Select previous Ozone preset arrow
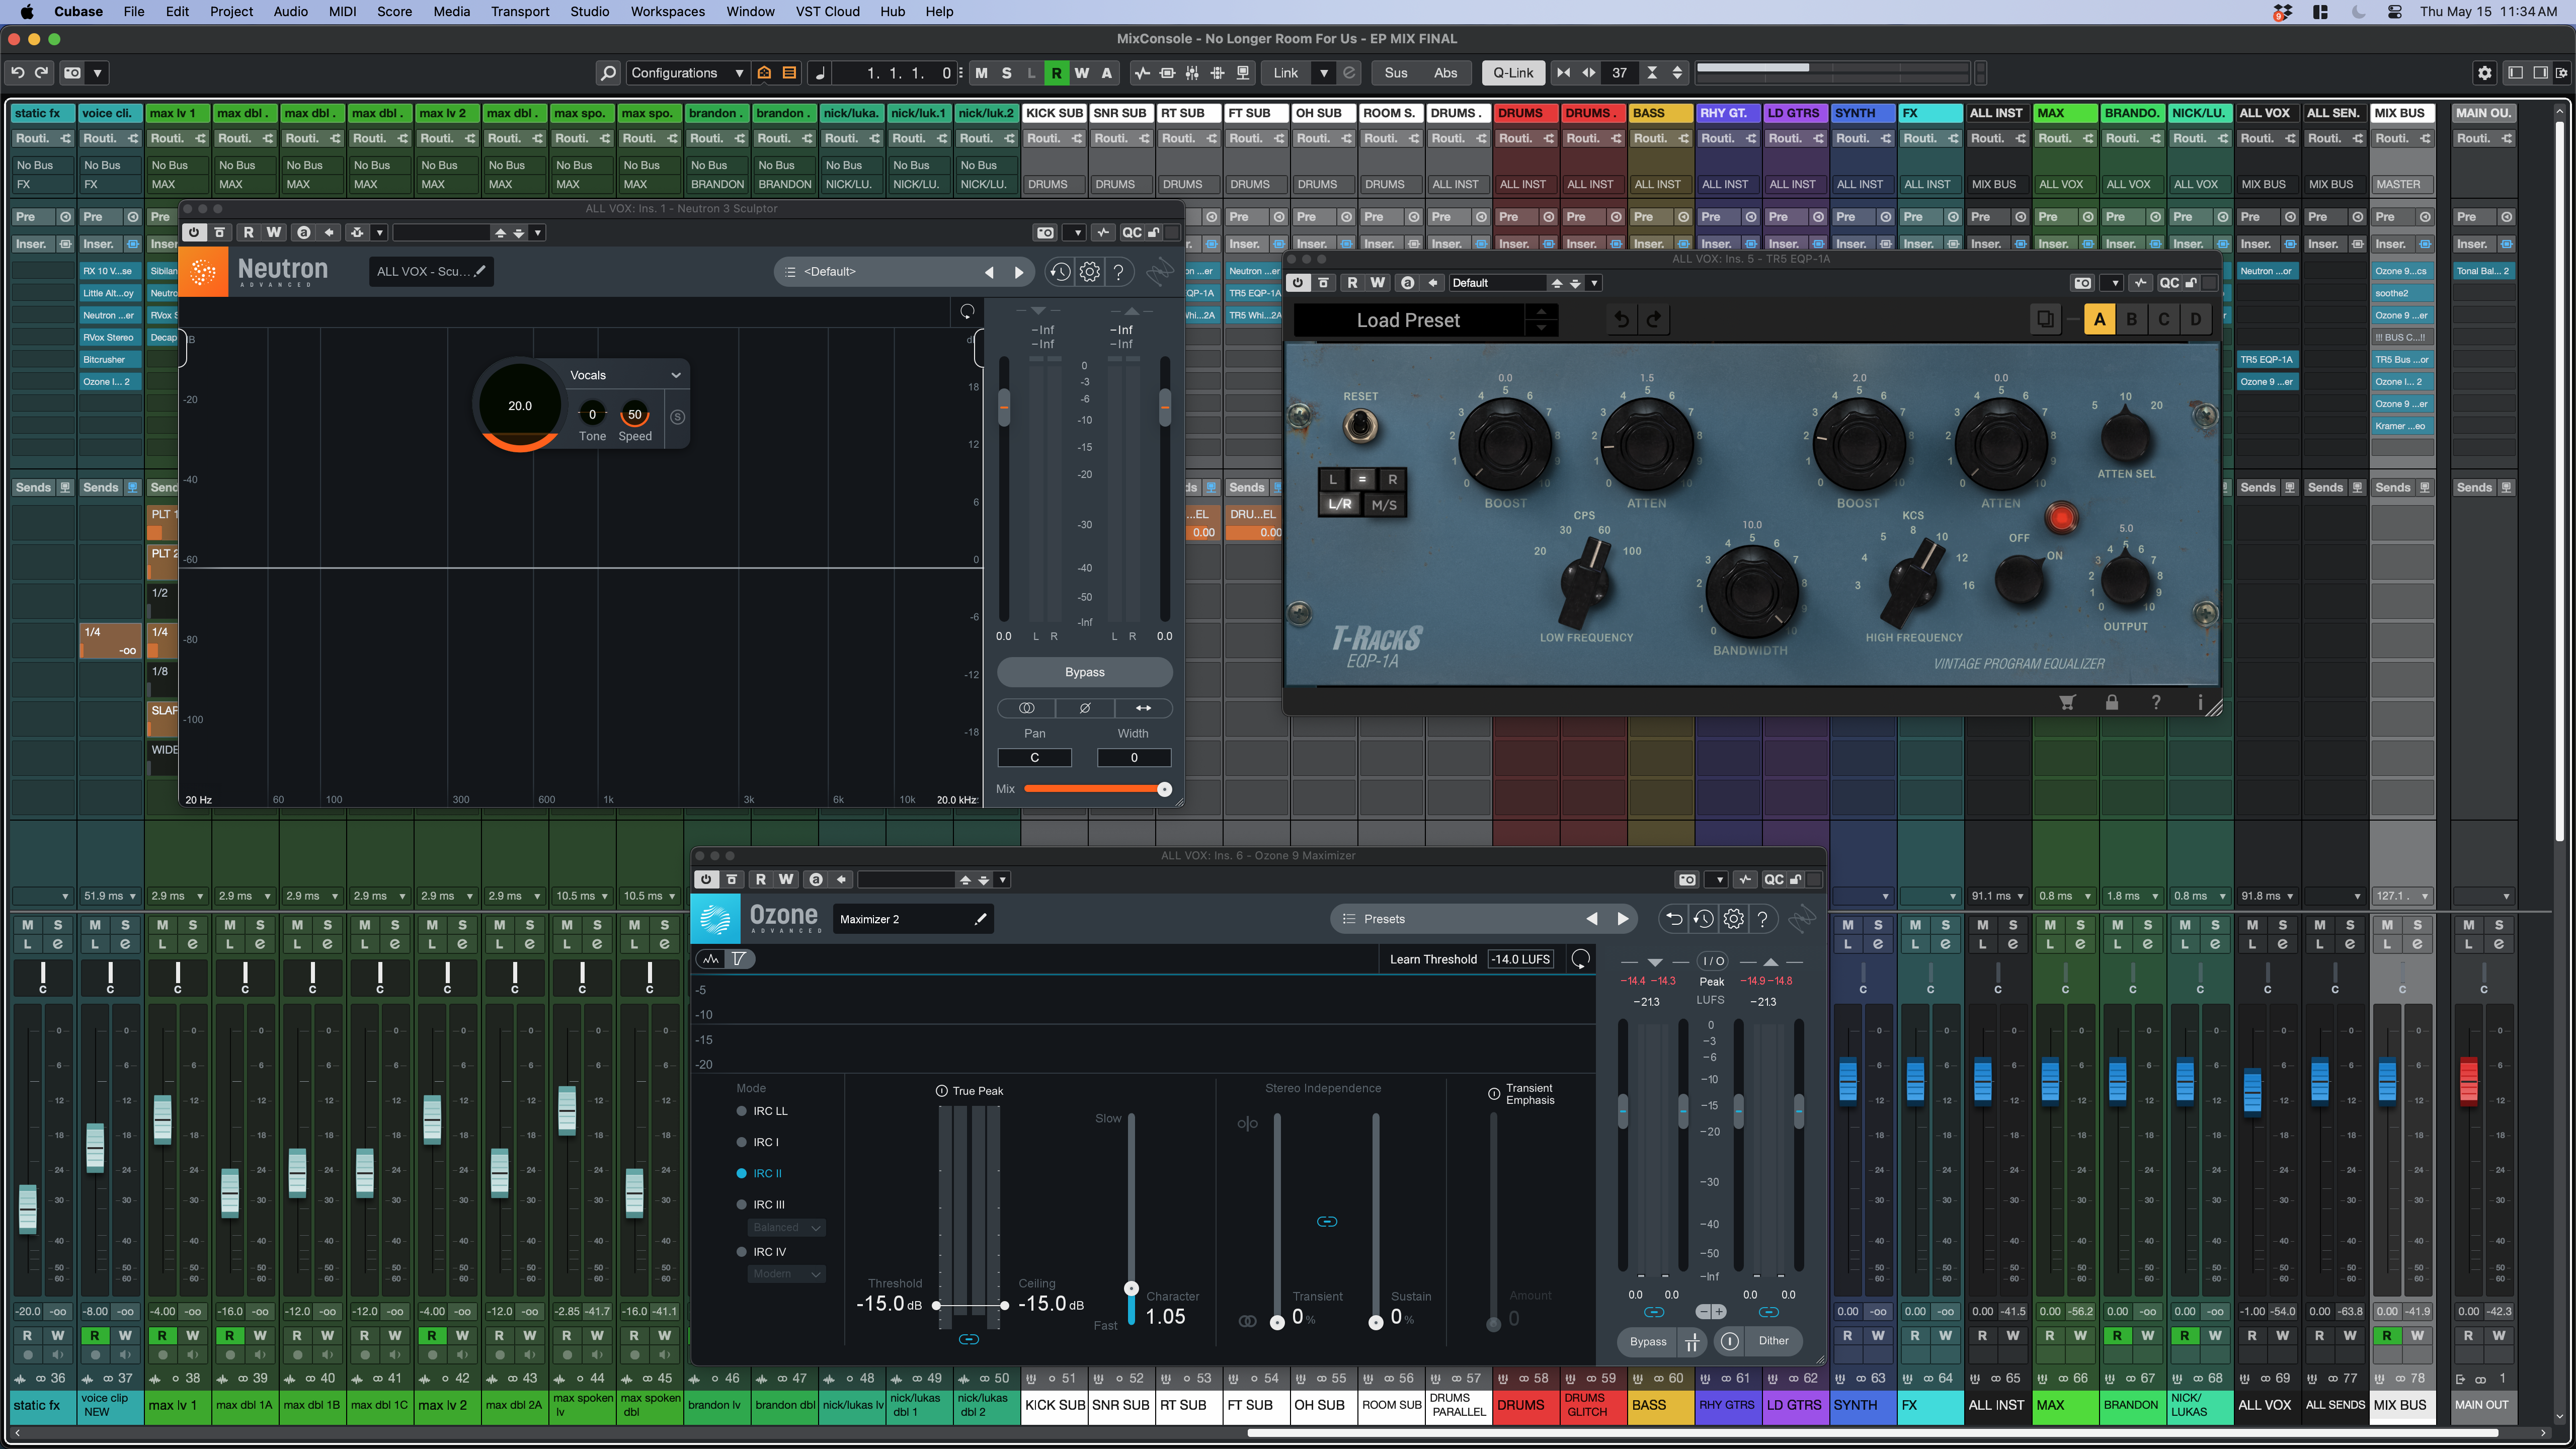This screenshot has width=2576, height=1449. tap(1591, 919)
